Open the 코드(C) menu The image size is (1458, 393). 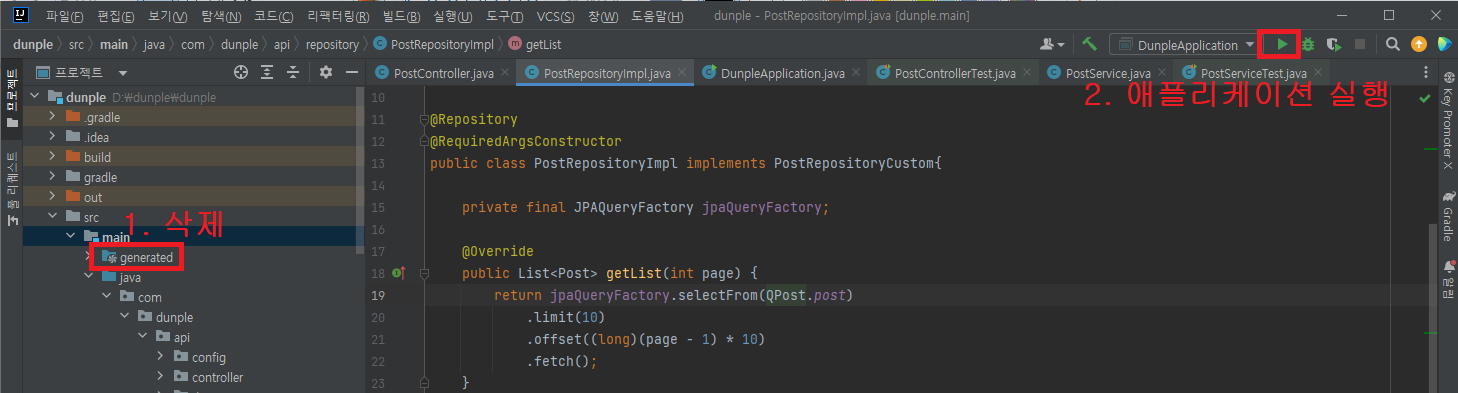tap(273, 16)
